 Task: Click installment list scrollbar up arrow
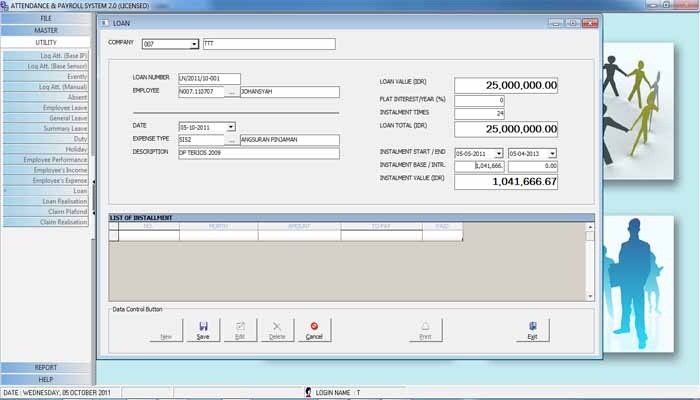[590, 227]
